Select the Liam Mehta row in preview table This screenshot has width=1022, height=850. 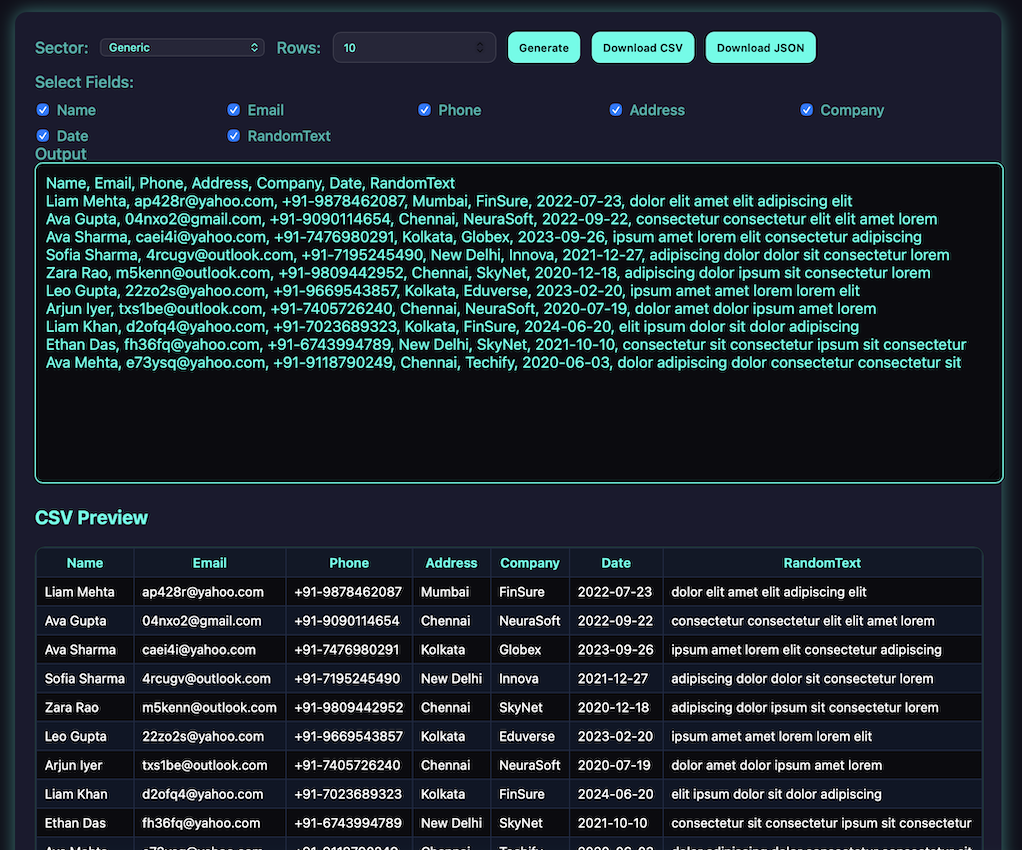[509, 592]
